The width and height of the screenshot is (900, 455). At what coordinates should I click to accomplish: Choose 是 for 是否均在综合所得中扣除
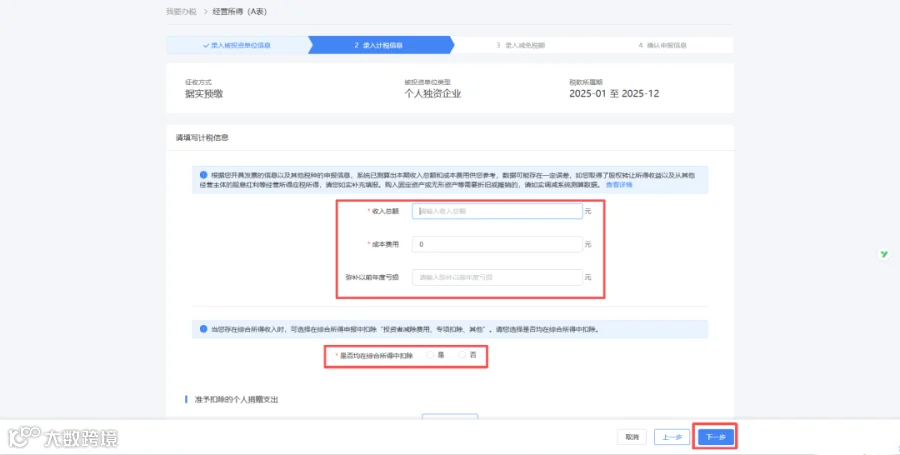[430, 356]
